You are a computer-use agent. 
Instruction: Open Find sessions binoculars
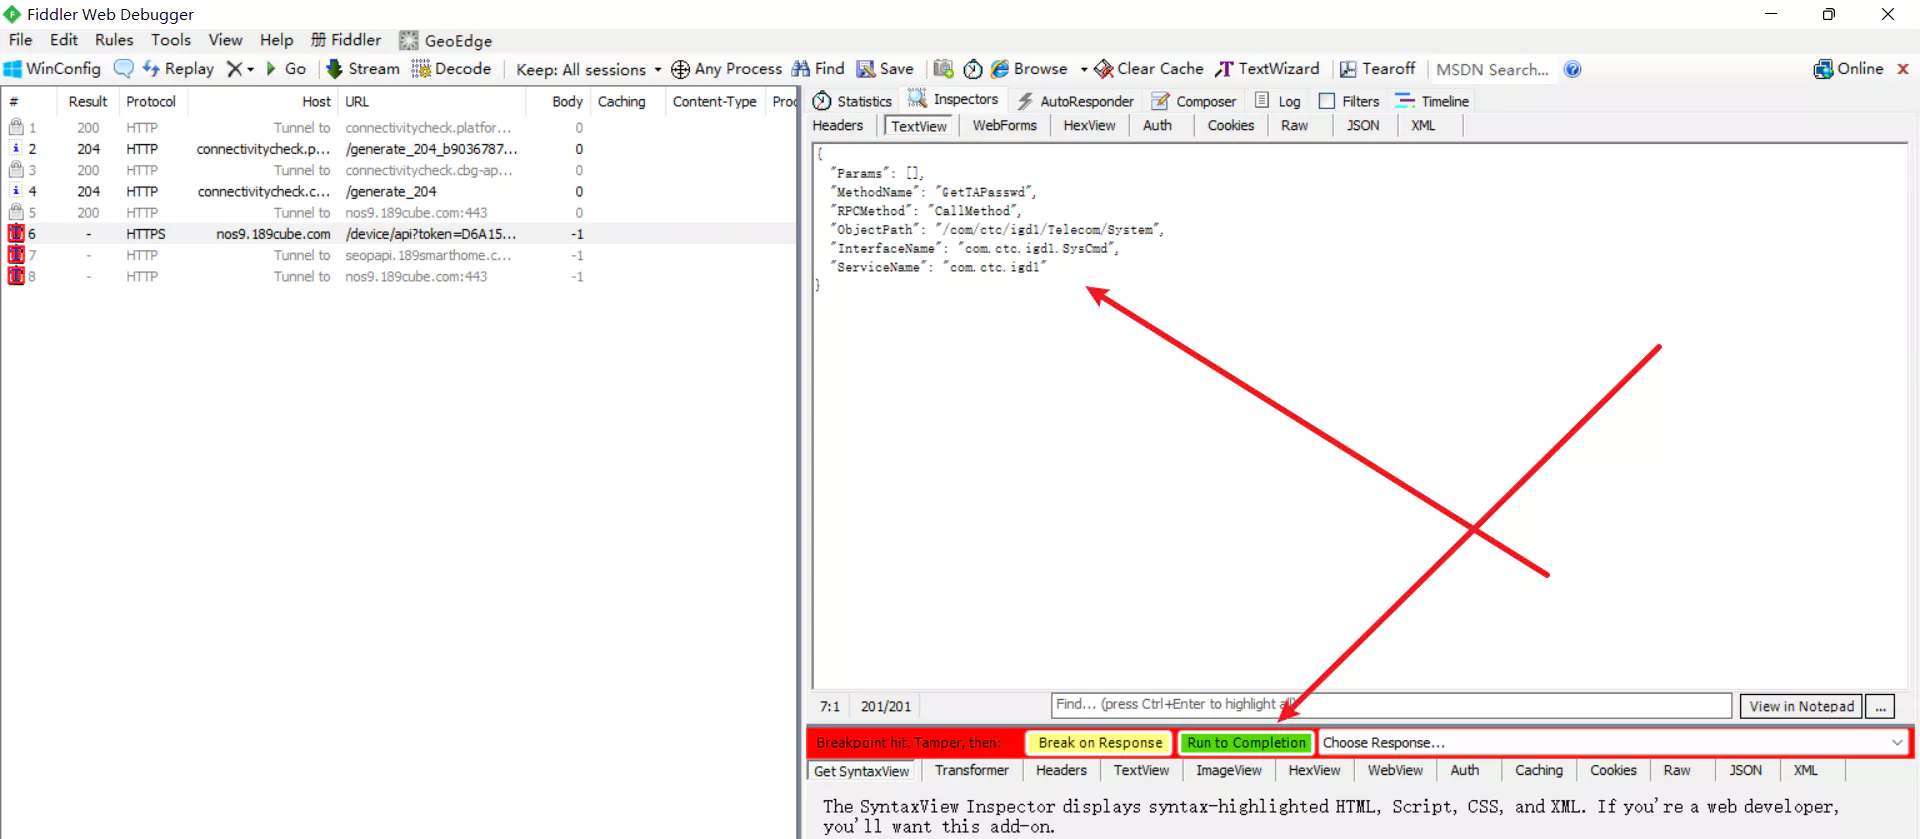(818, 69)
